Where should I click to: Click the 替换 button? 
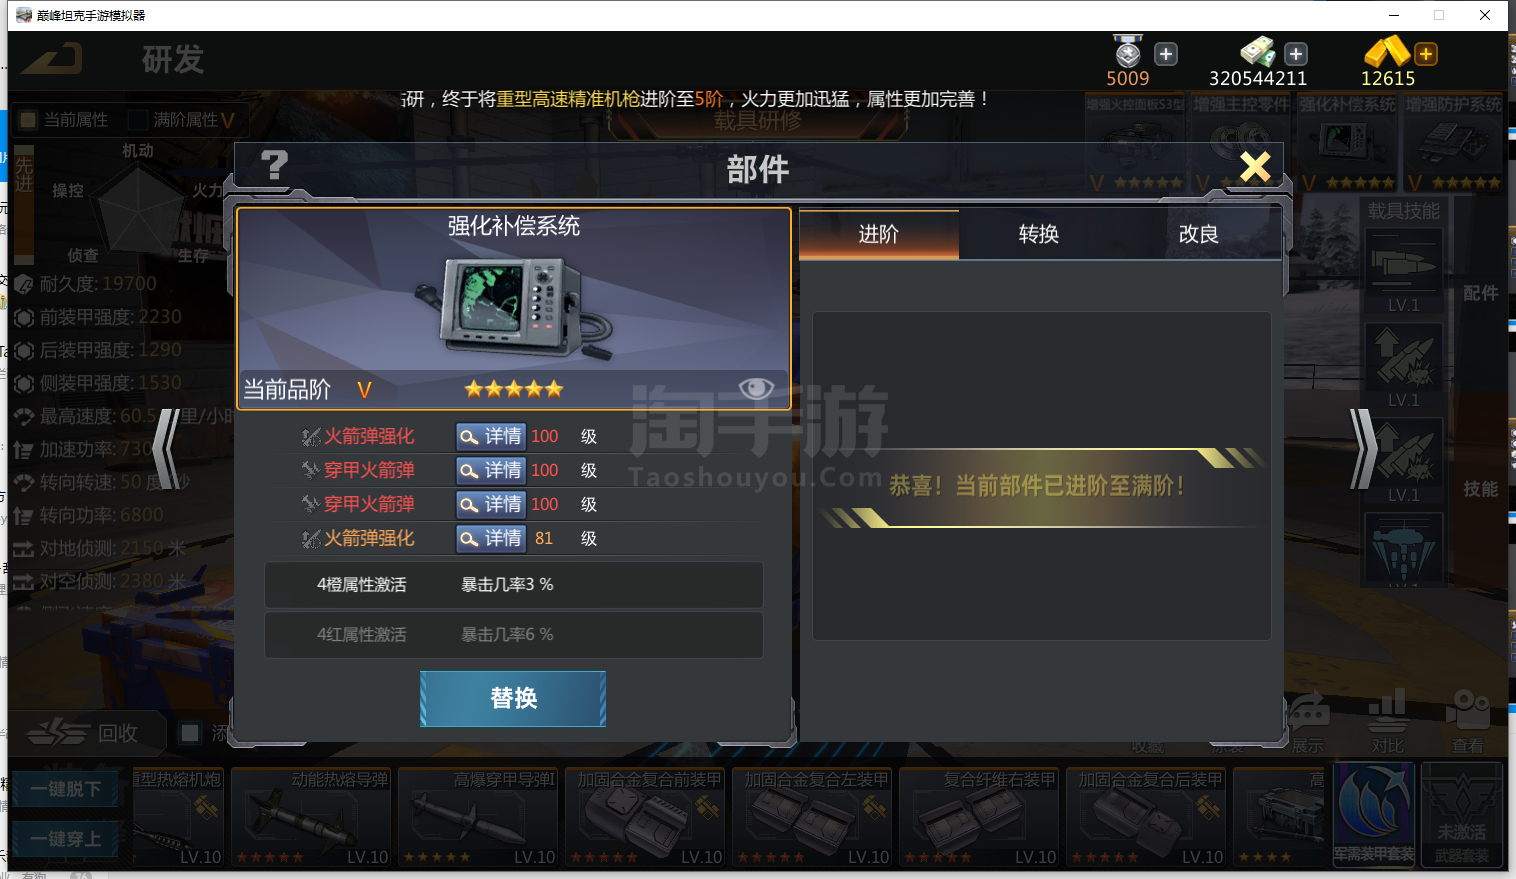[x=513, y=698]
